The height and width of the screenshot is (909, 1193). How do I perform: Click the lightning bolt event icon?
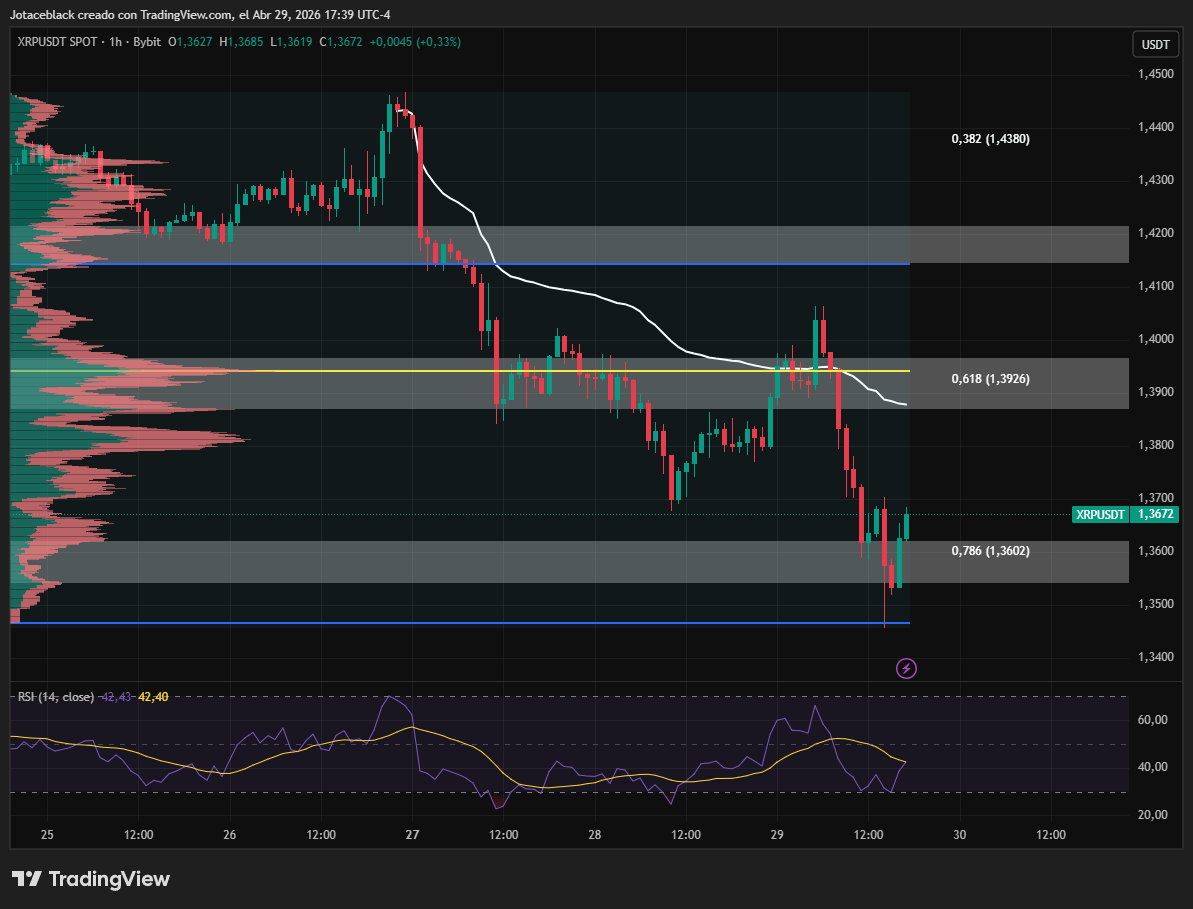(906, 669)
